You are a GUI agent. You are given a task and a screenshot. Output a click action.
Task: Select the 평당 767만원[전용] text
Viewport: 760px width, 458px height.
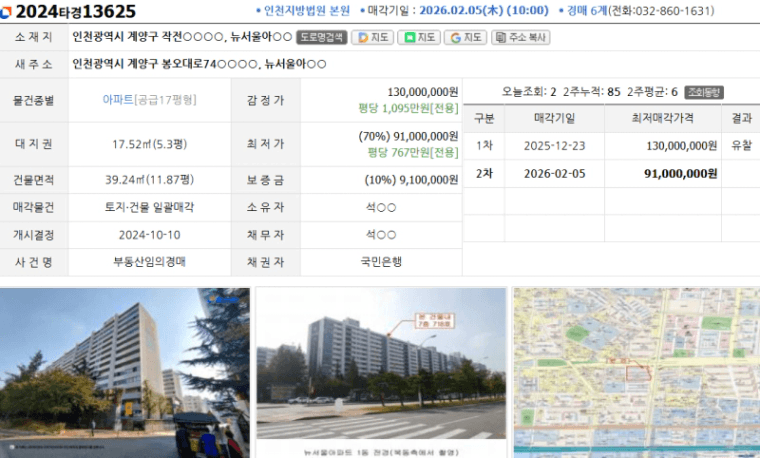(x=413, y=153)
